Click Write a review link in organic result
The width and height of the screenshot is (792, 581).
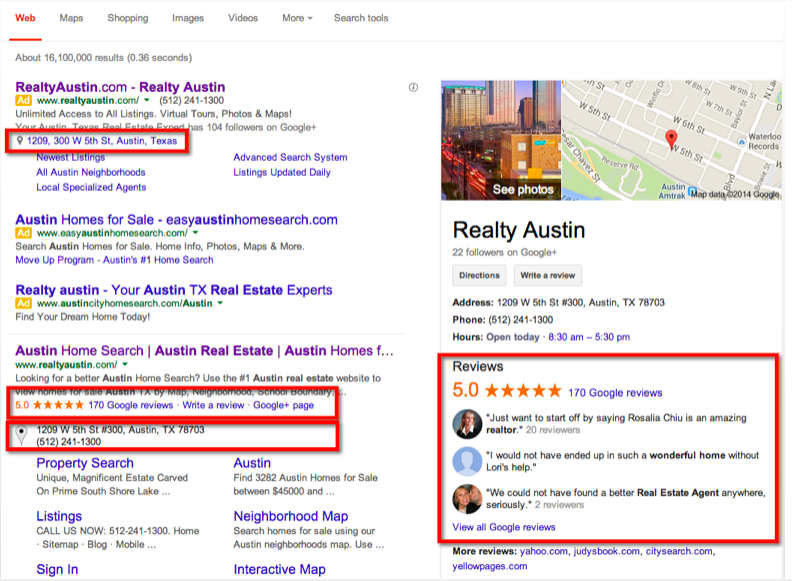pyautogui.click(x=213, y=405)
